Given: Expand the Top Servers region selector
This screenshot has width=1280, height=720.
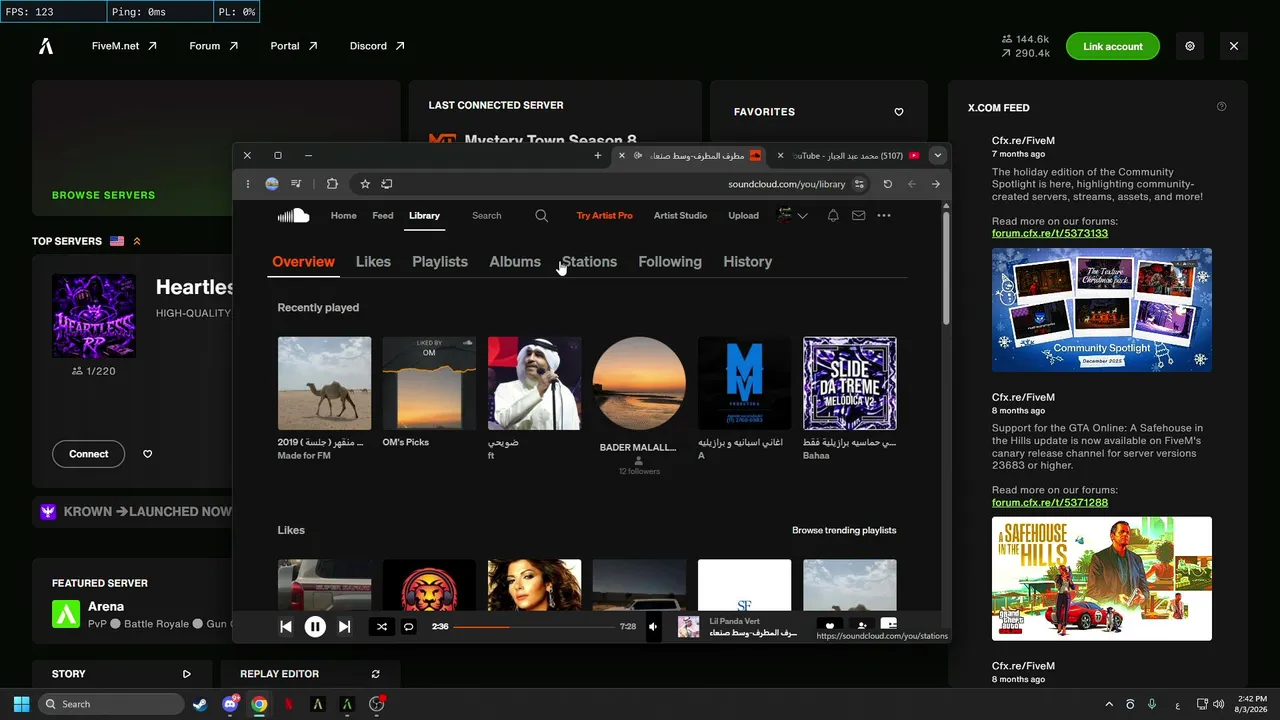Looking at the screenshot, I should pos(137,241).
